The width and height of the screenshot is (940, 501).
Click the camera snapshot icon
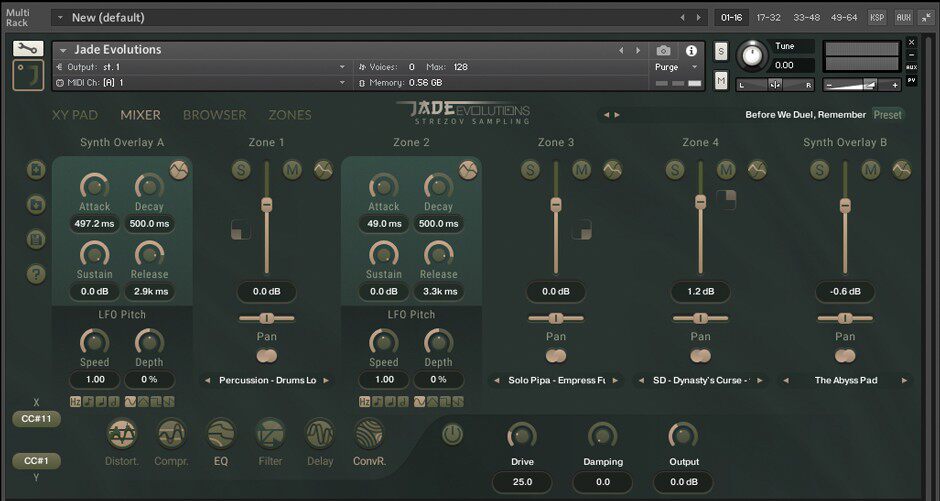coord(663,50)
